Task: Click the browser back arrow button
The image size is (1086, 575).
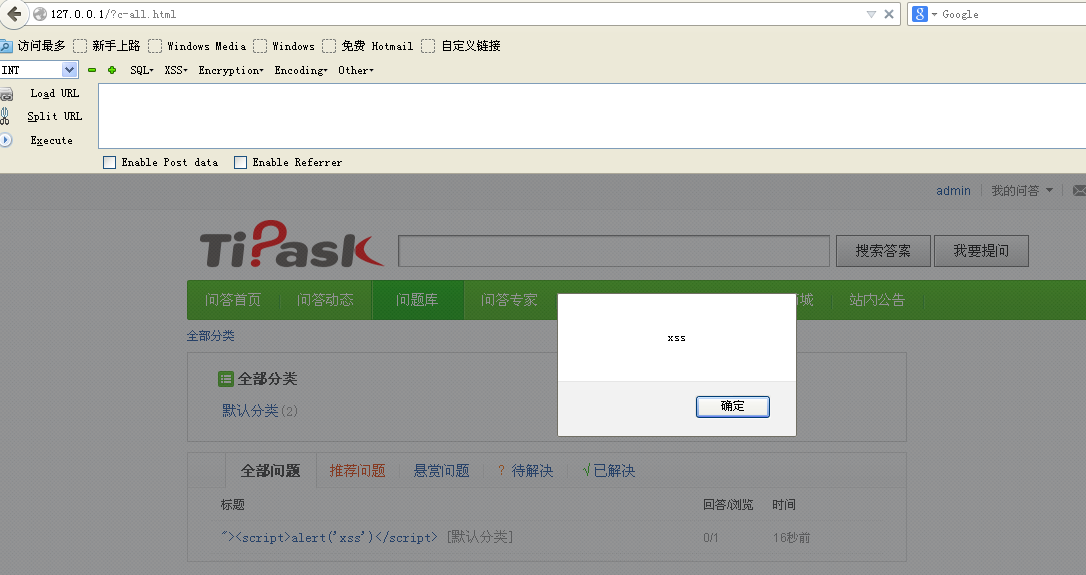Action: [x=13, y=14]
